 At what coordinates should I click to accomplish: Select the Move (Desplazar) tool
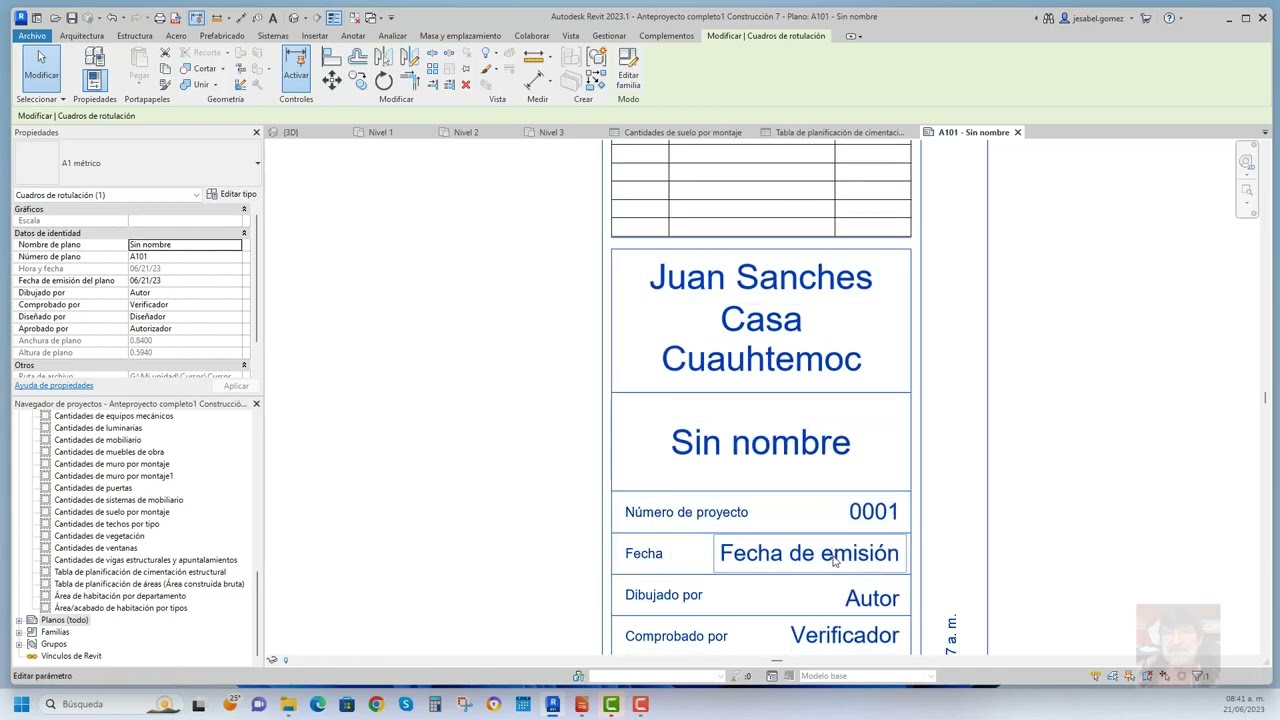point(332,82)
